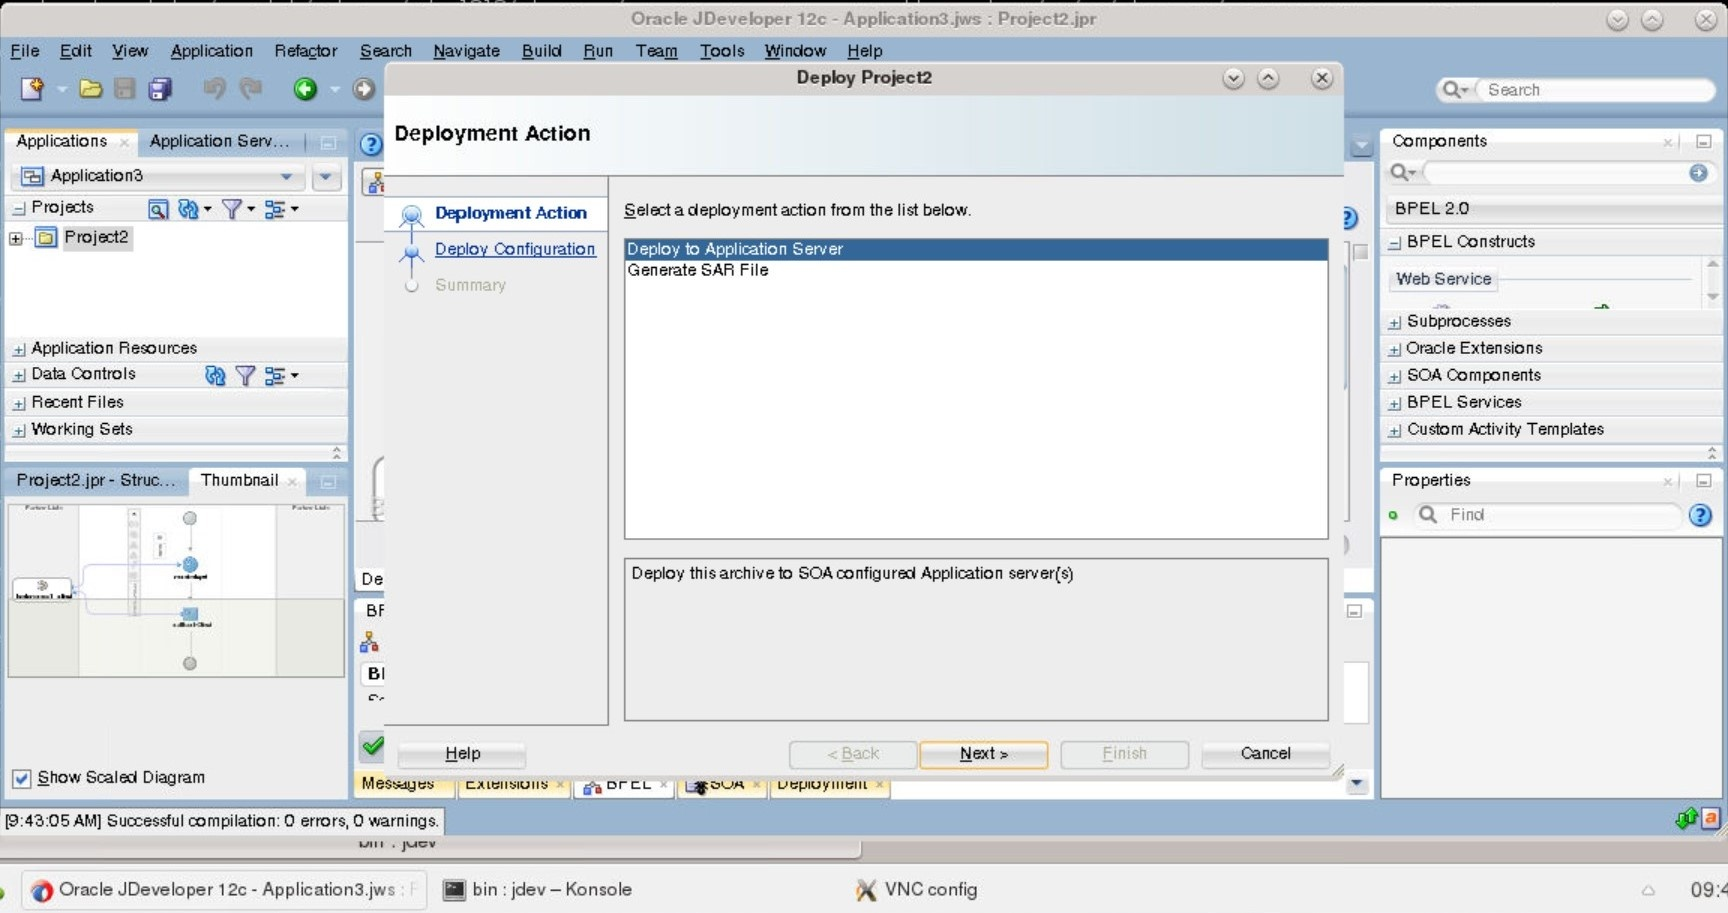Cancel the Deploy Project2 dialog
1728x913 pixels.
[x=1265, y=754]
